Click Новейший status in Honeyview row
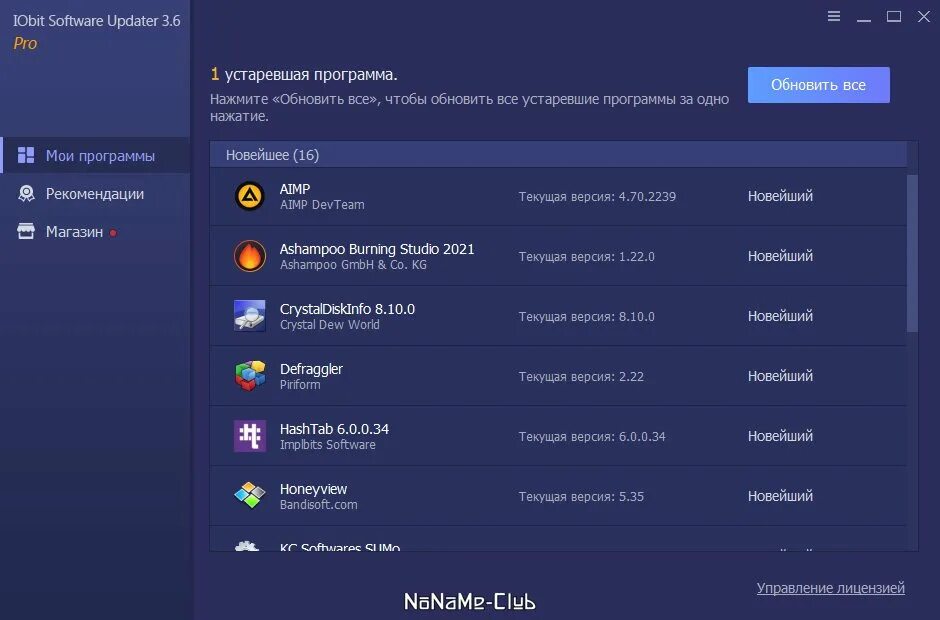Screen dimensions: 940x620 click(780, 496)
